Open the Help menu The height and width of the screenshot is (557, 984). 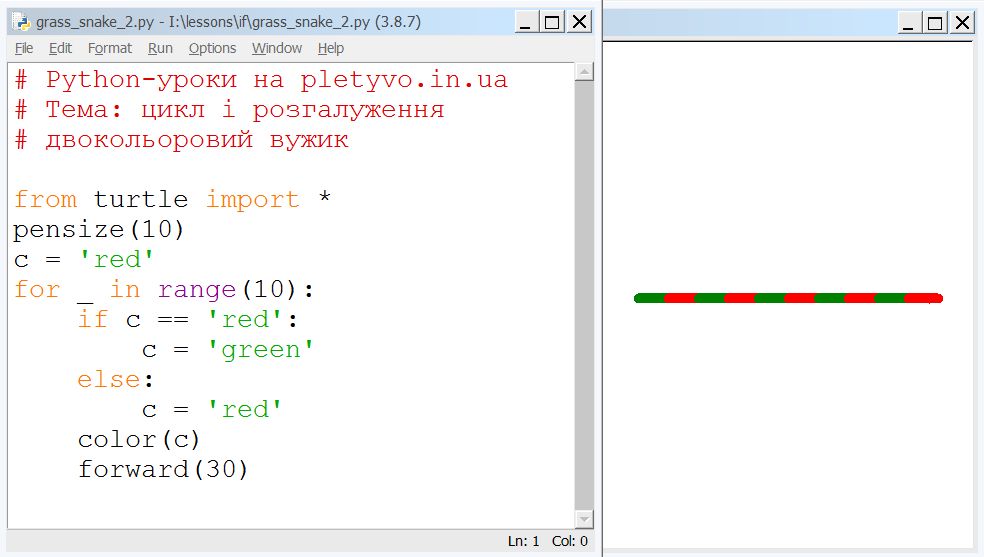pyautogui.click(x=331, y=48)
